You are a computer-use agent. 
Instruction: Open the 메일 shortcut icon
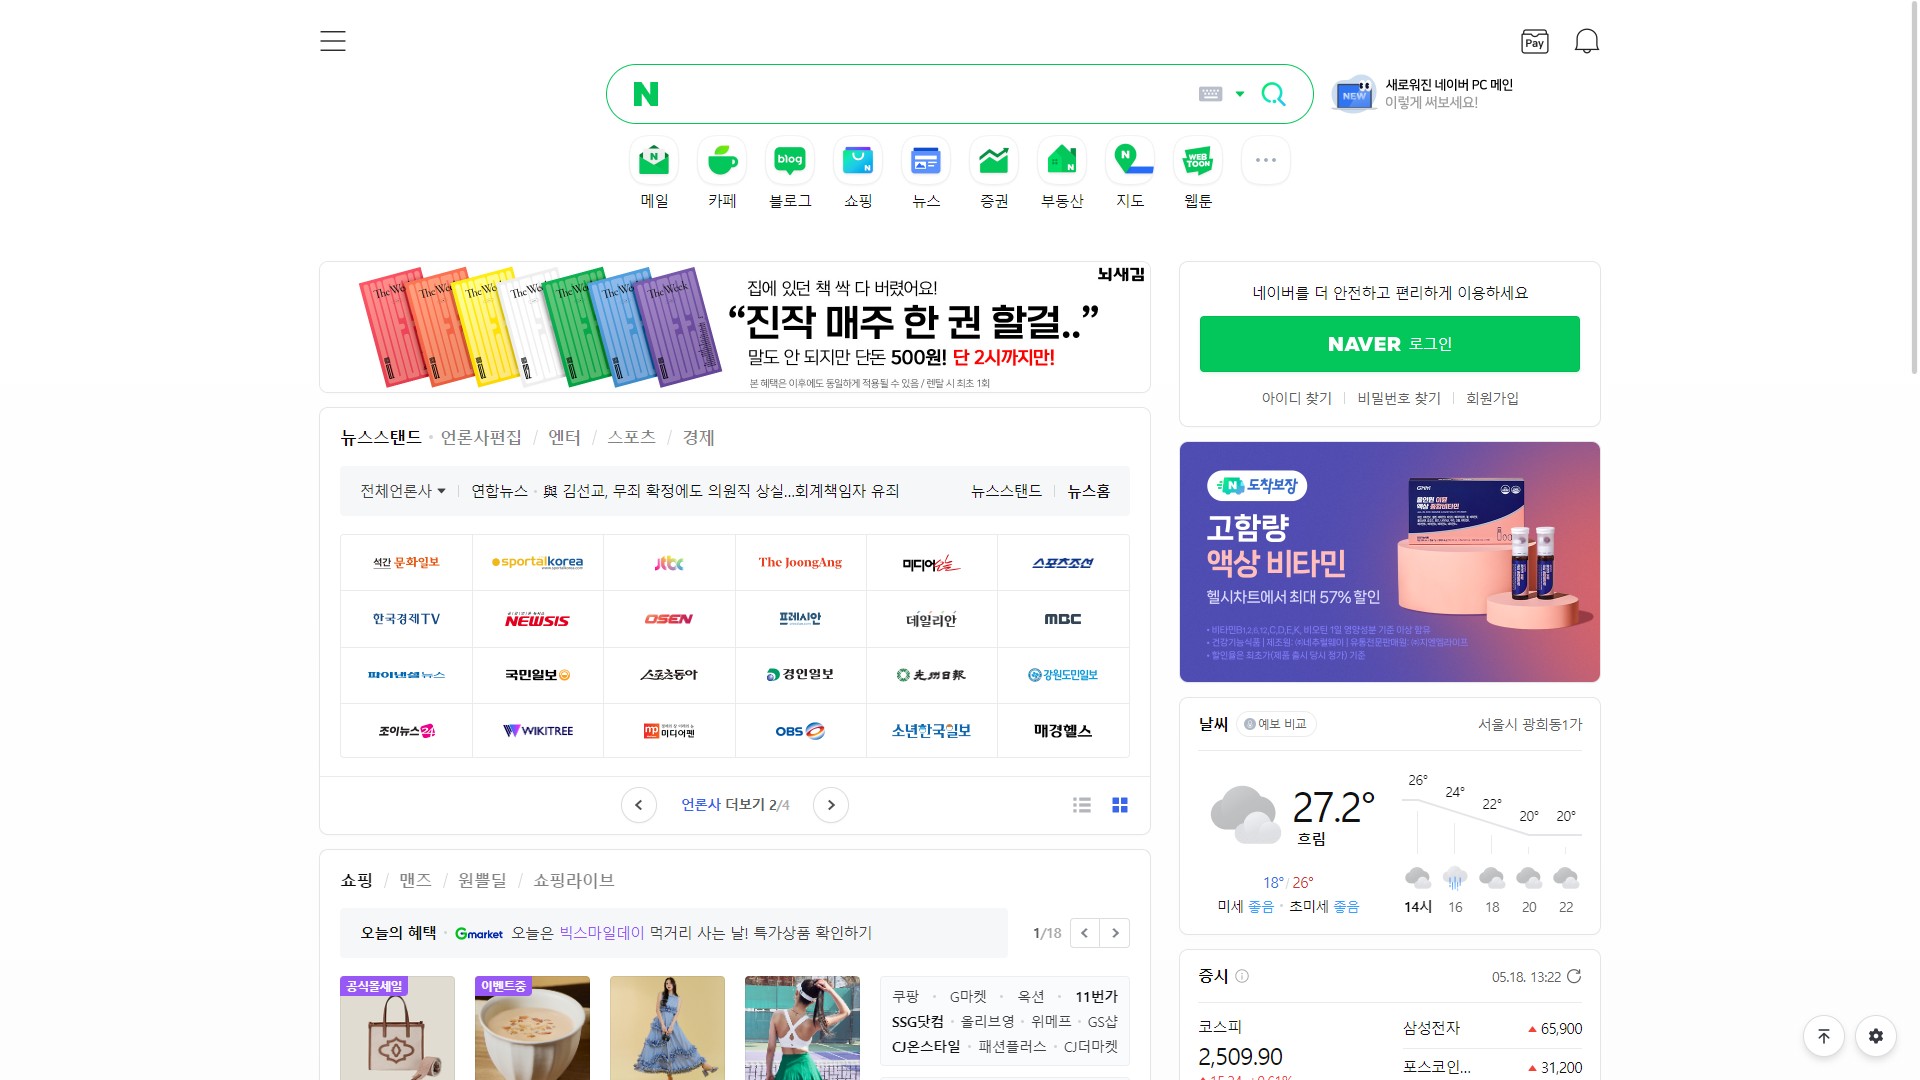pos(654,161)
